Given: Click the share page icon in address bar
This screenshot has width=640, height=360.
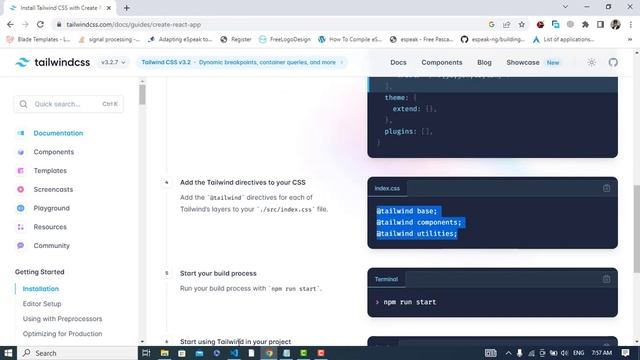Looking at the screenshot, I should 507,24.
